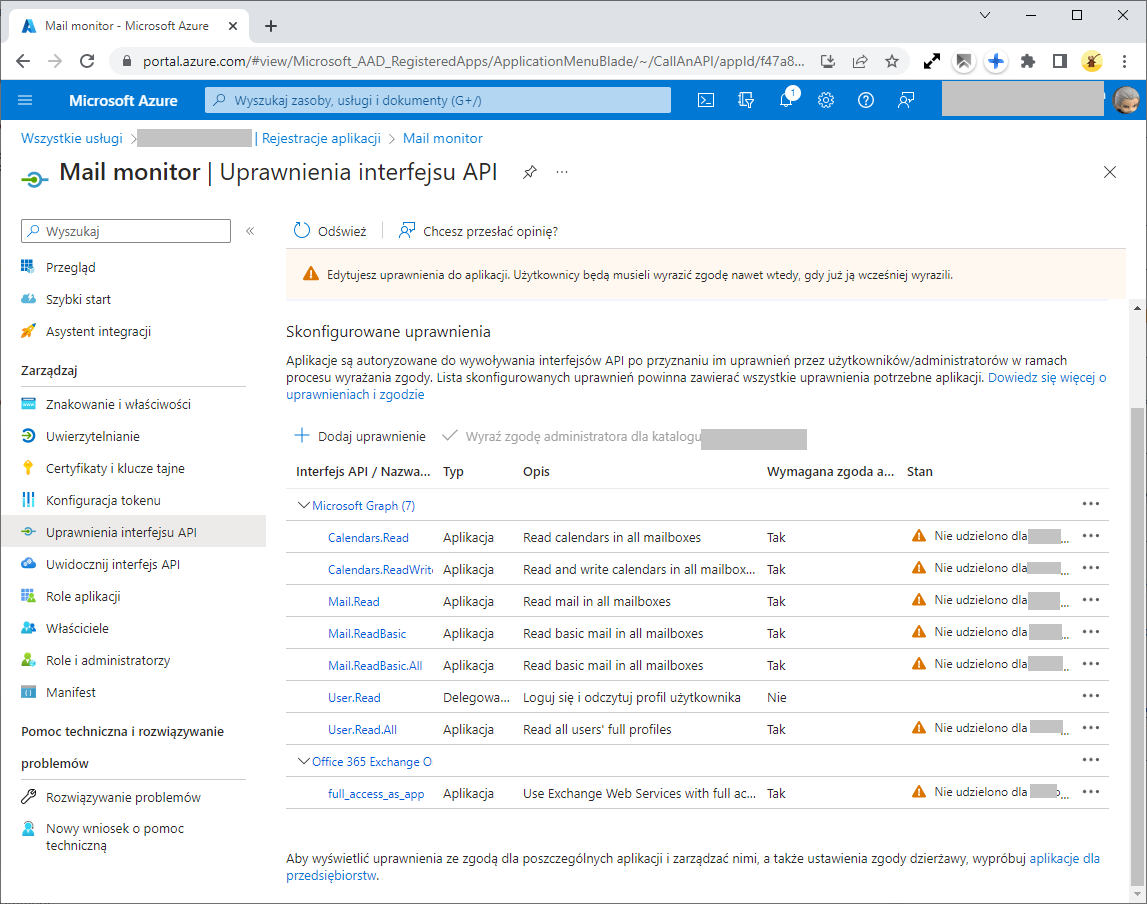Click the directories and subscriptions filter icon

coord(746,100)
